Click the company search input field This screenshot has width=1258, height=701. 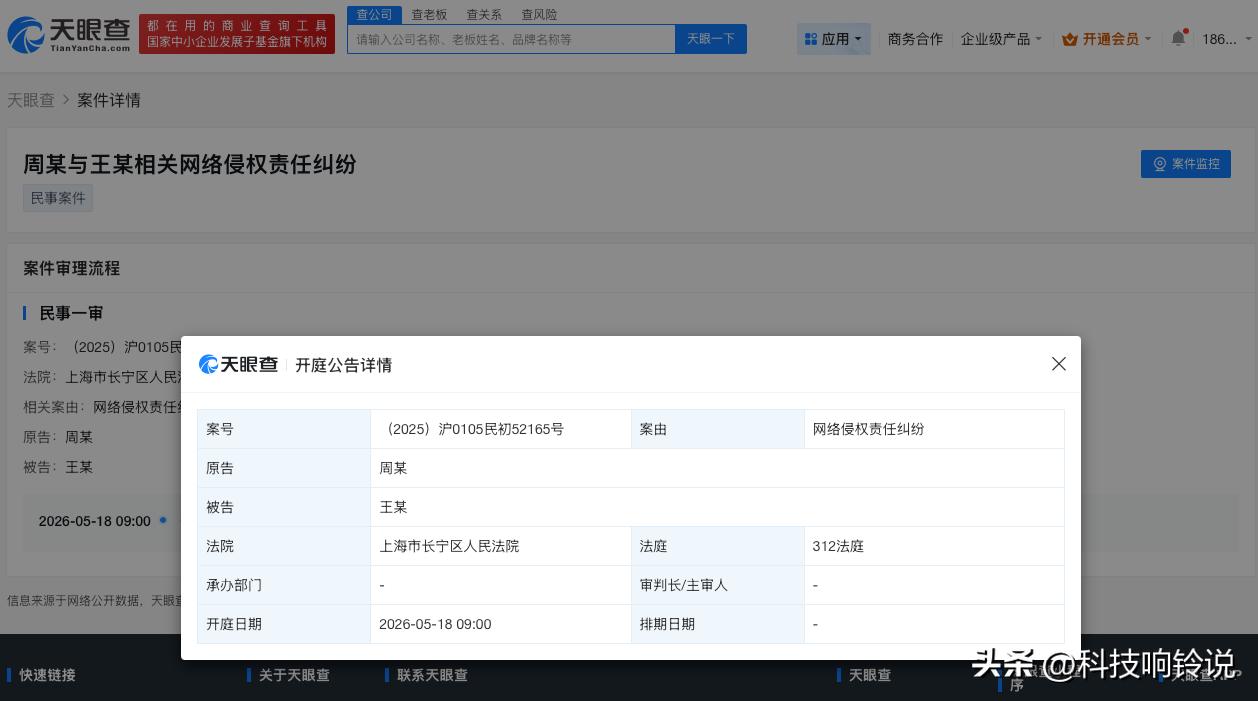pos(511,39)
